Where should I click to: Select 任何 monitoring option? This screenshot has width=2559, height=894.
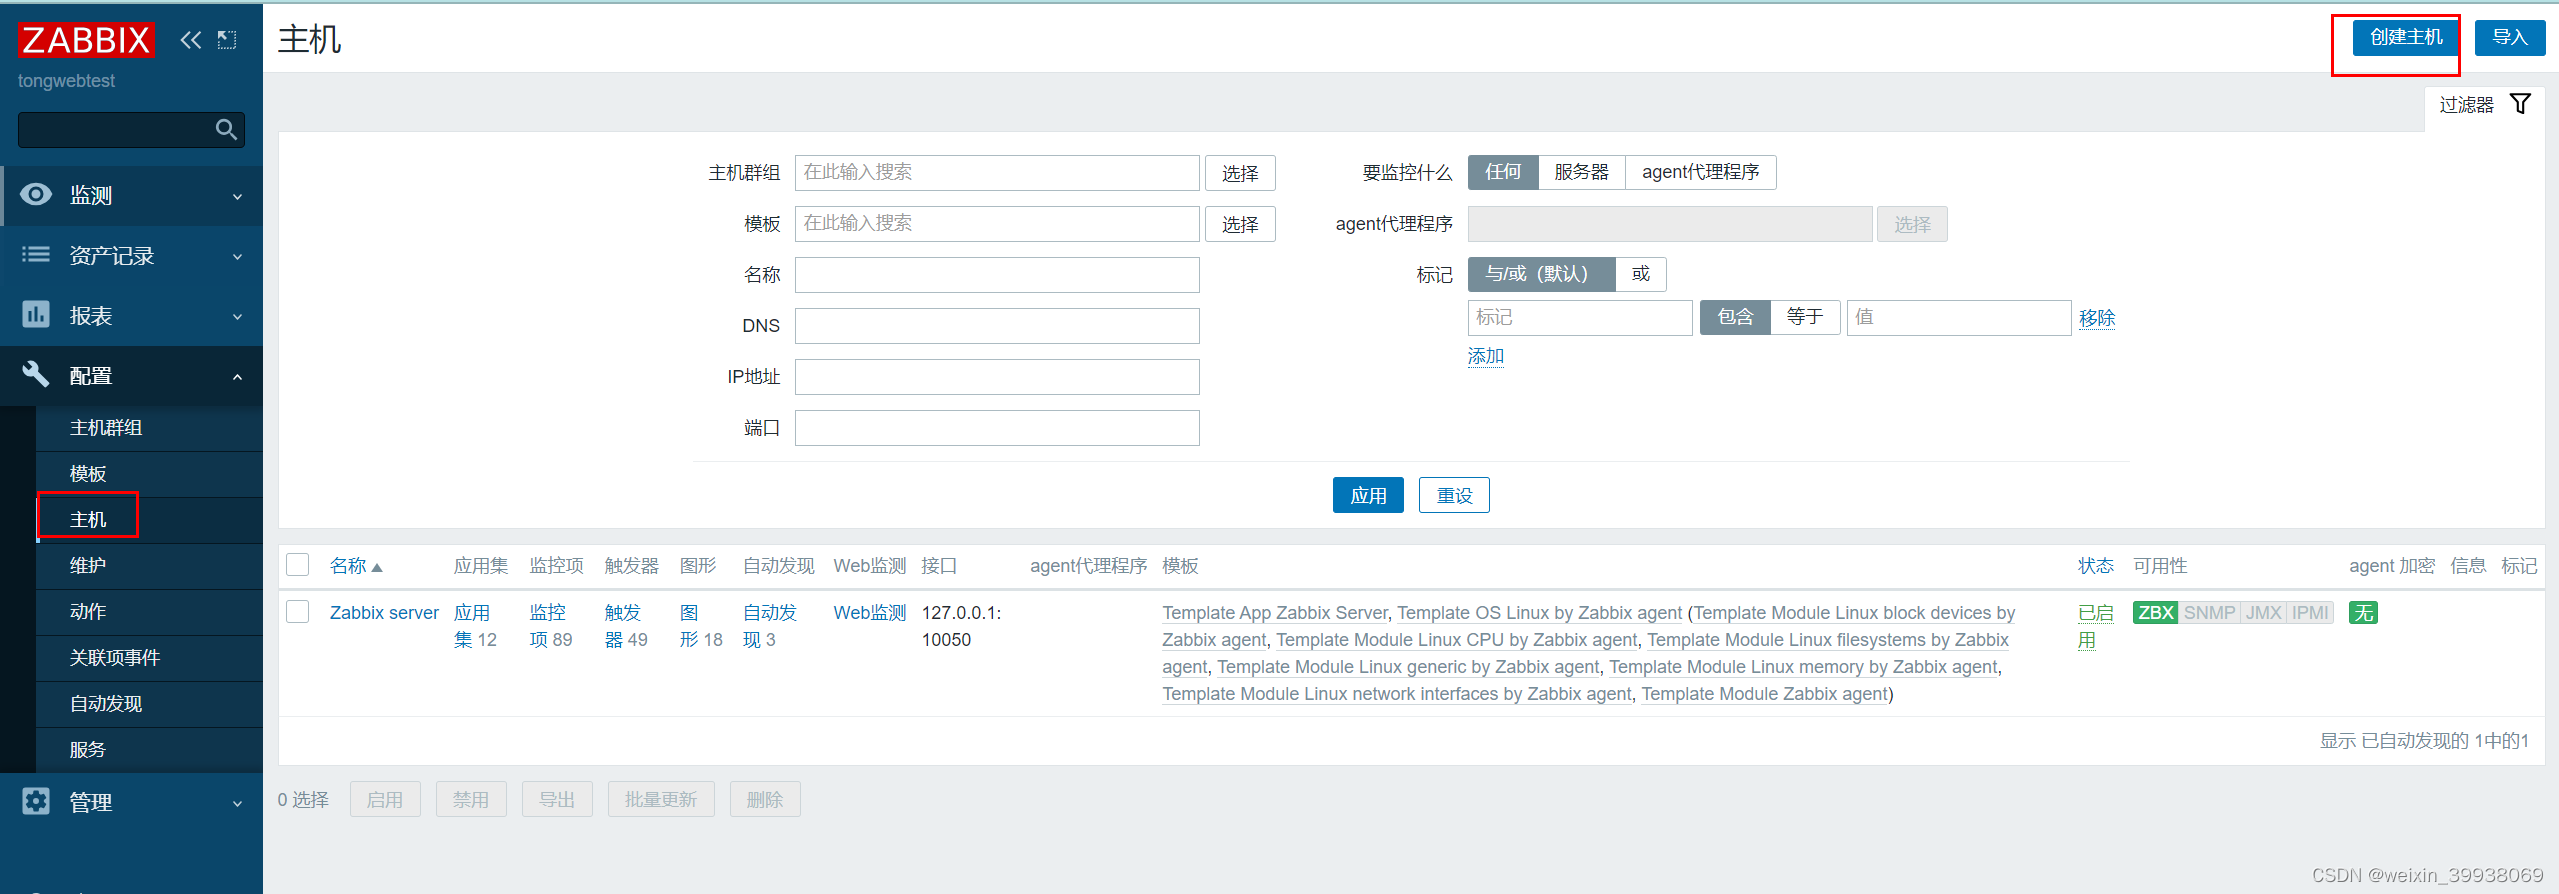click(1503, 172)
